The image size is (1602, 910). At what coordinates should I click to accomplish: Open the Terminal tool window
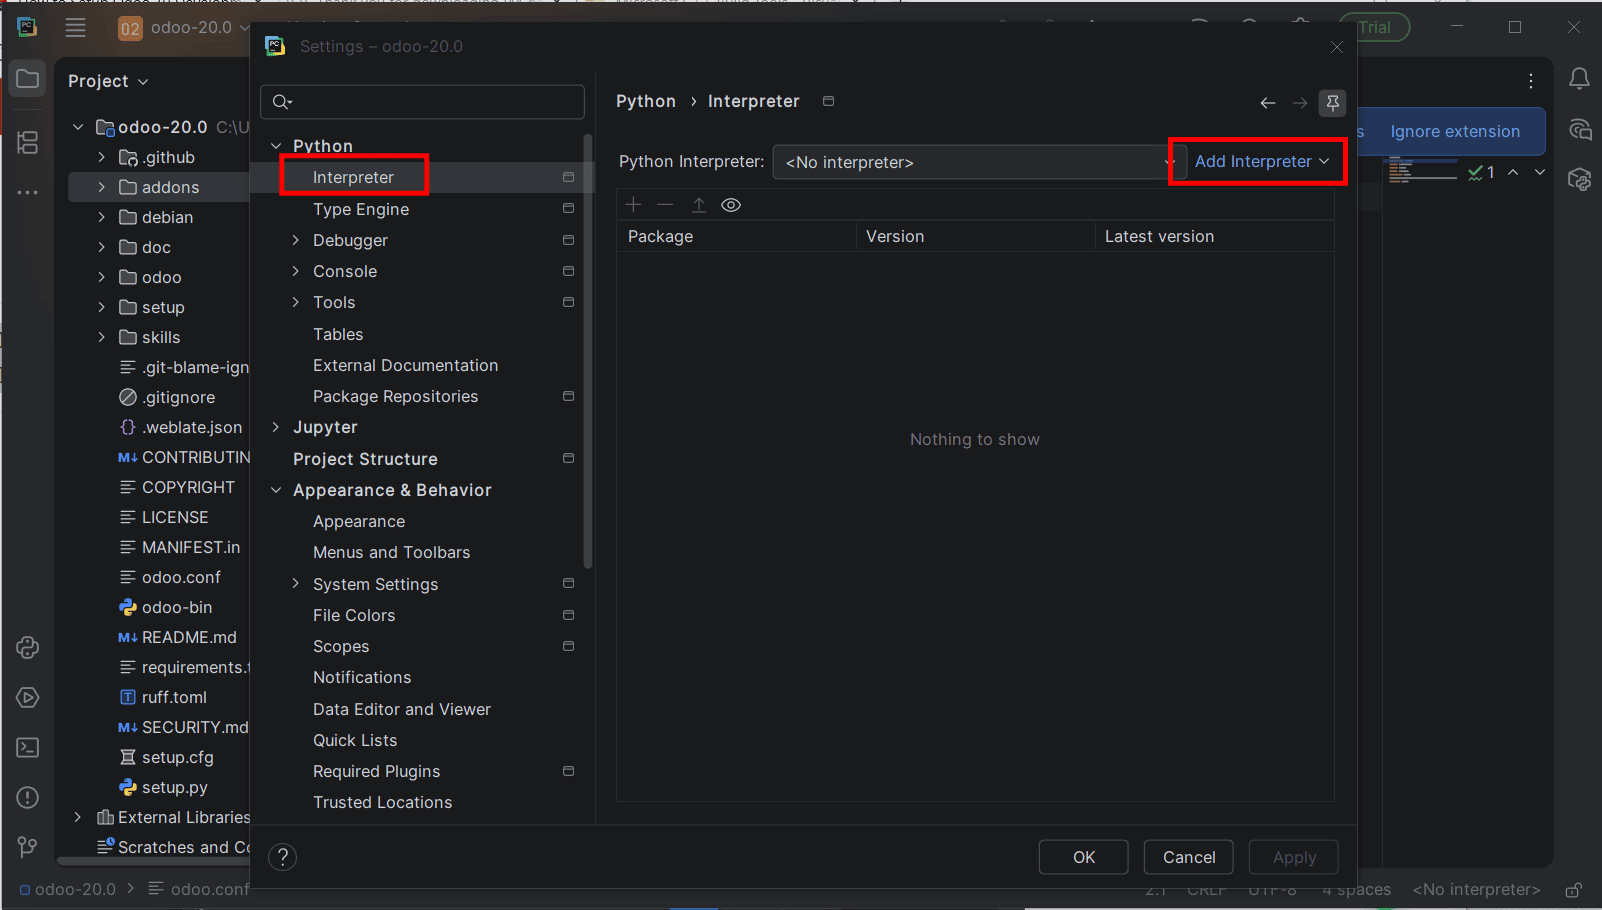pyautogui.click(x=28, y=747)
